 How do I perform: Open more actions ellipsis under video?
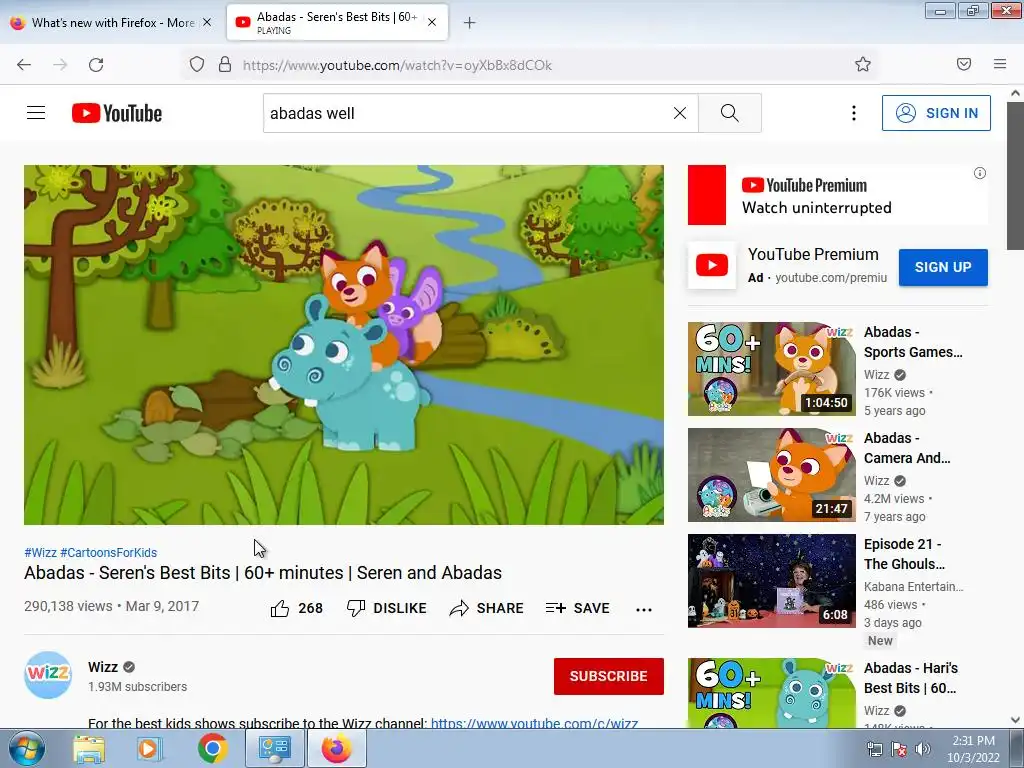click(644, 609)
